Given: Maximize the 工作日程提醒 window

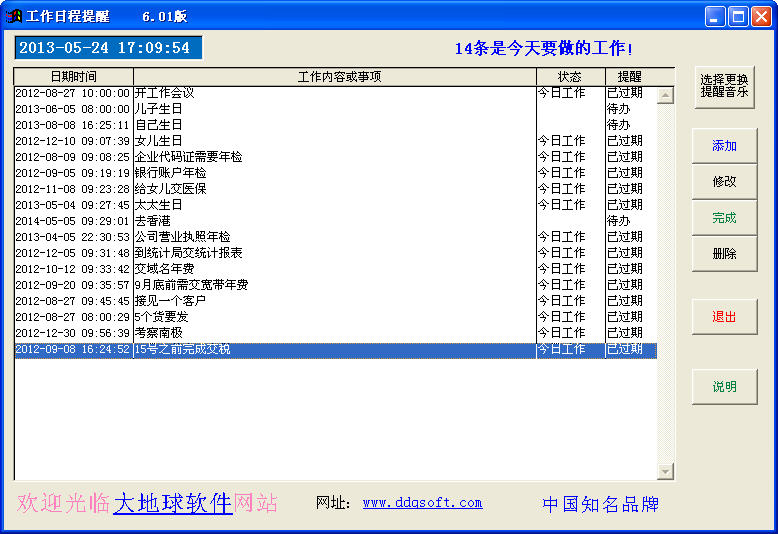Looking at the screenshot, I should pyautogui.click(x=738, y=16).
